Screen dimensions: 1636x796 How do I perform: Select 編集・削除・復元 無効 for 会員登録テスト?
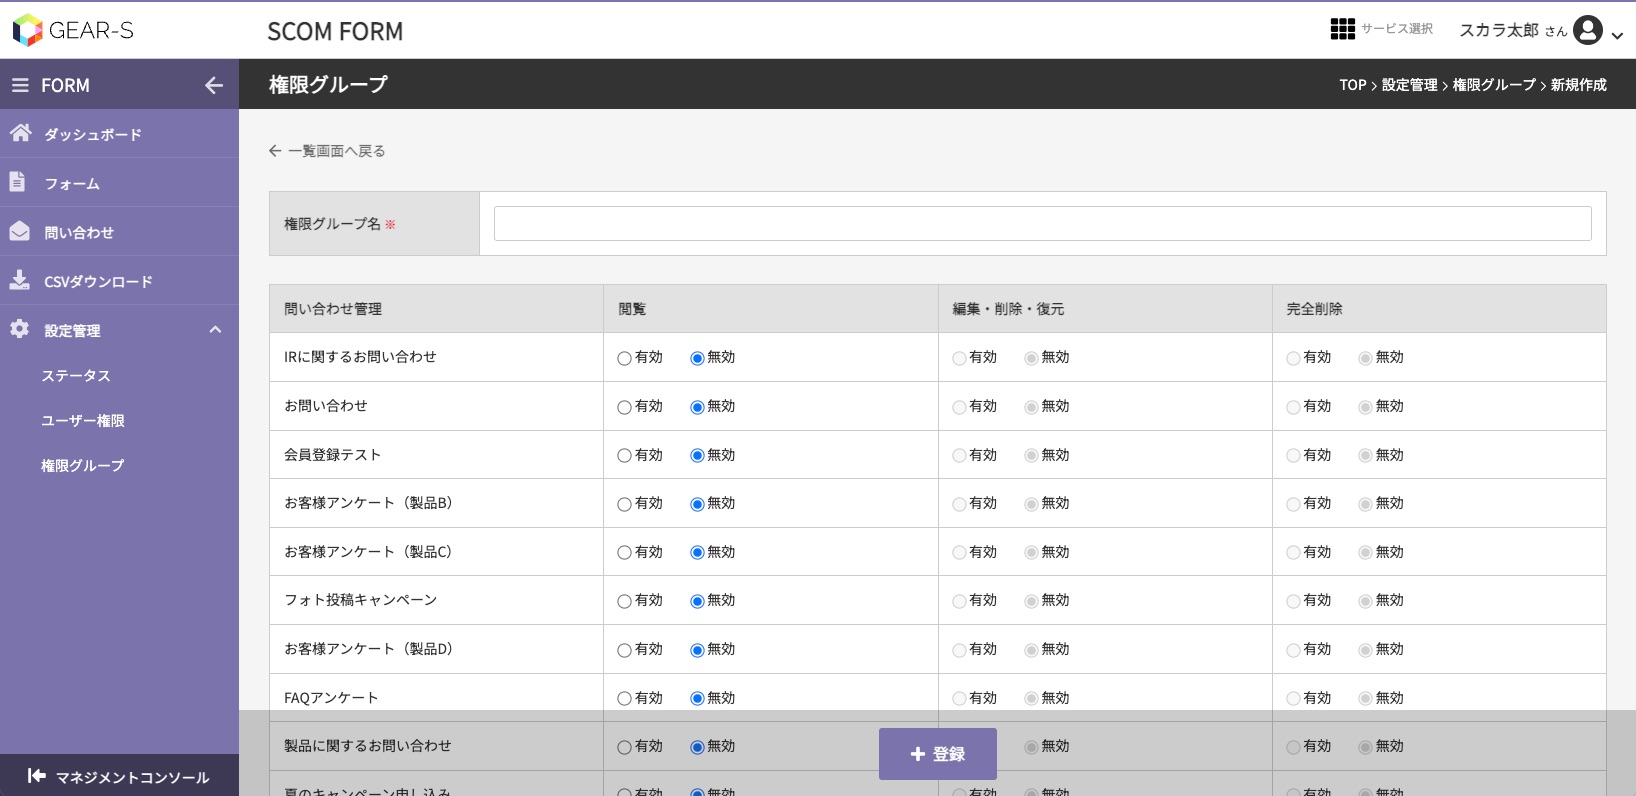pos(1031,455)
